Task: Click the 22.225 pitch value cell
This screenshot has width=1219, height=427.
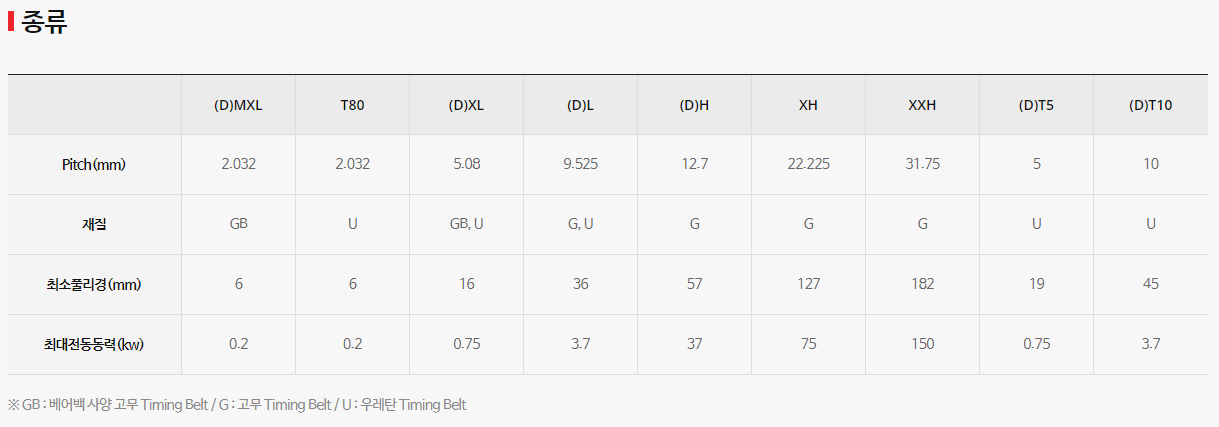Action: pos(808,165)
